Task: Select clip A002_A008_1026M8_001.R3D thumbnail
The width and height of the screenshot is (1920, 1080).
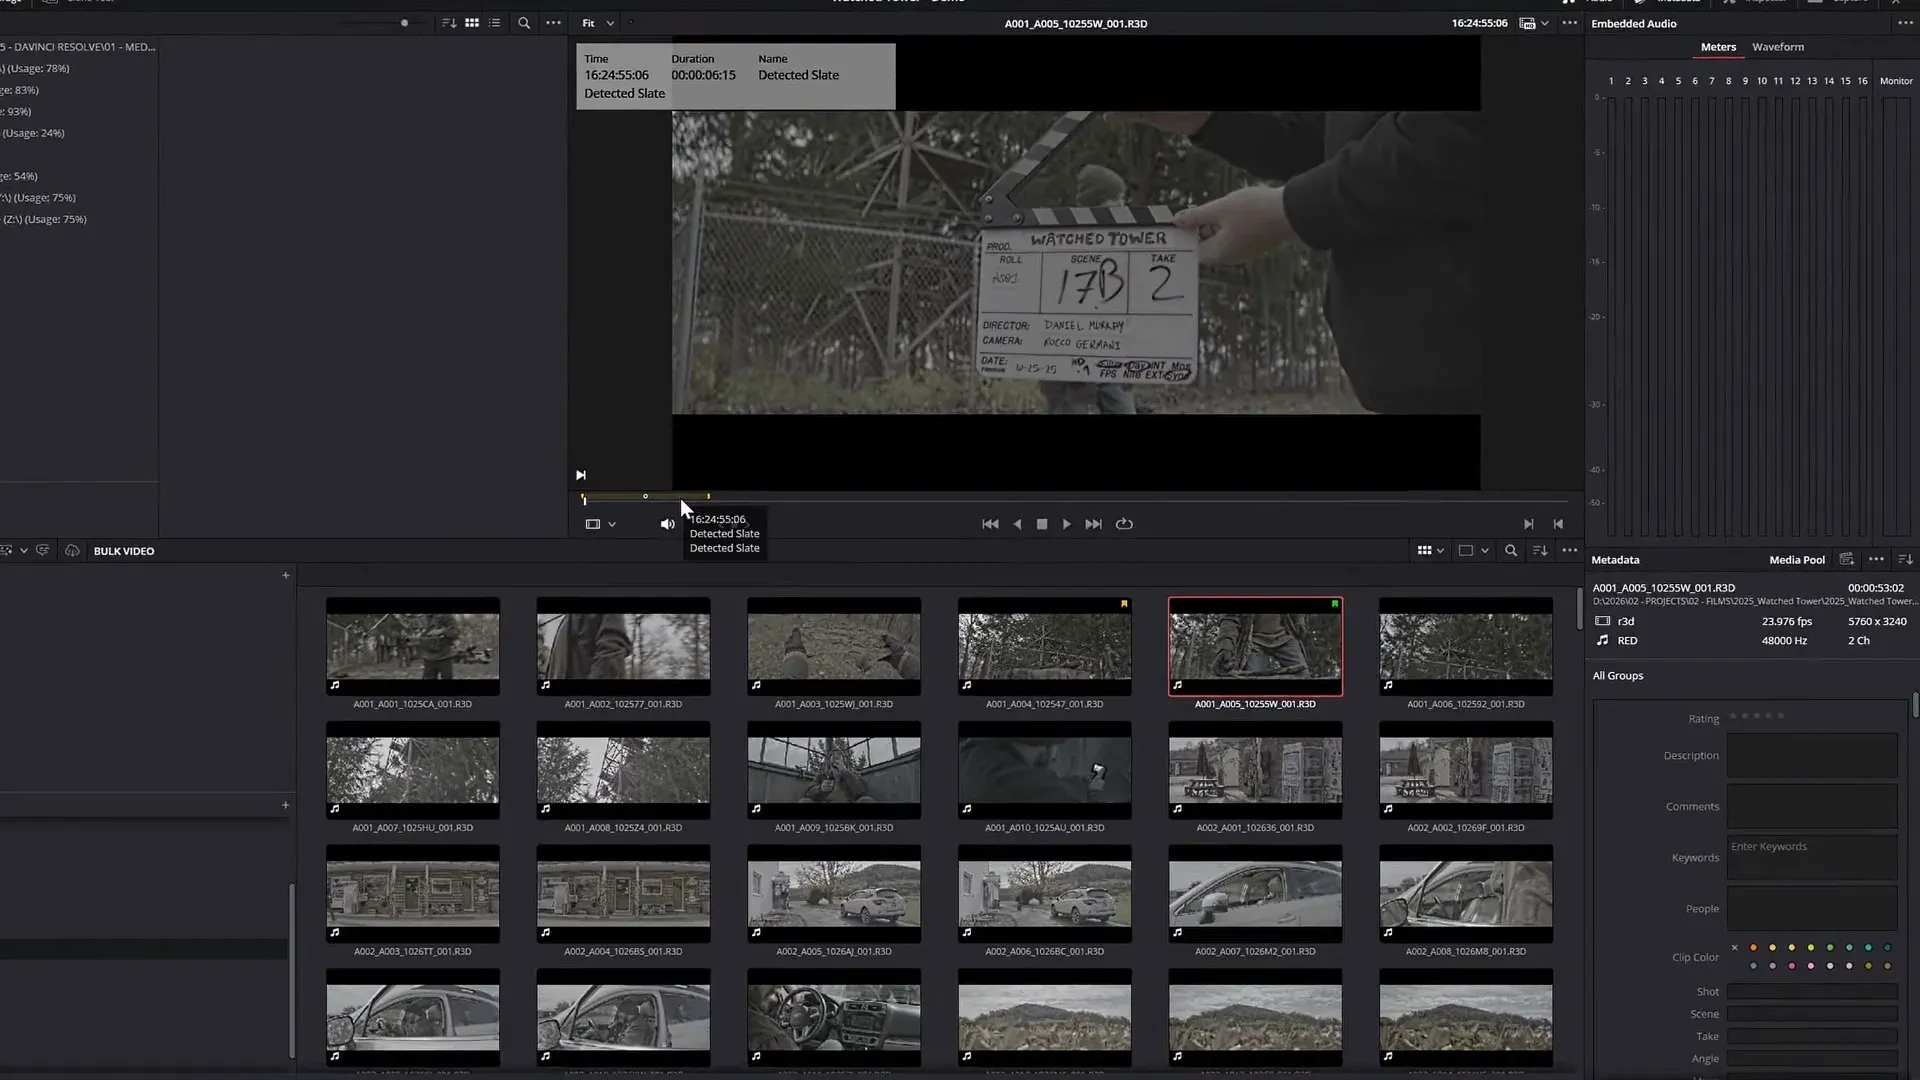Action: click(x=1466, y=894)
